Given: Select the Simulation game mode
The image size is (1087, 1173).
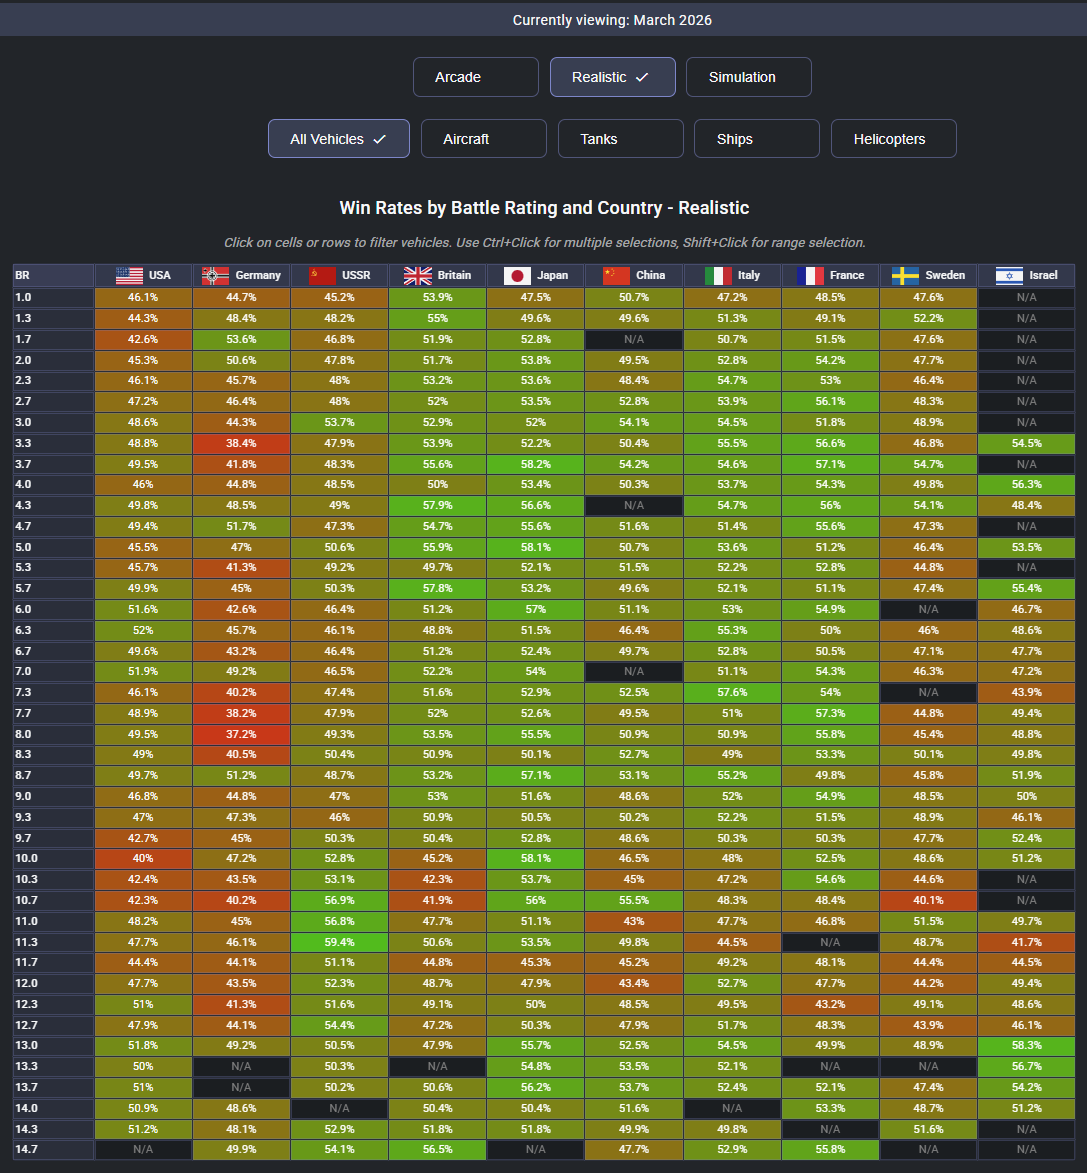Looking at the screenshot, I should tap(748, 77).
